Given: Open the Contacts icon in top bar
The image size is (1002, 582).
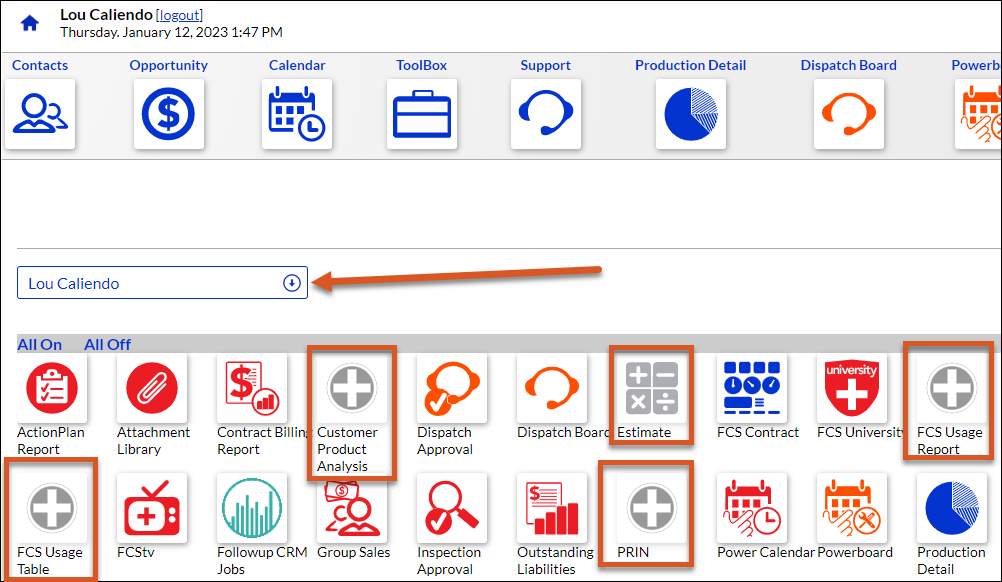Looking at the screenshot, I should pyautogui.click(x=40, y=114).
